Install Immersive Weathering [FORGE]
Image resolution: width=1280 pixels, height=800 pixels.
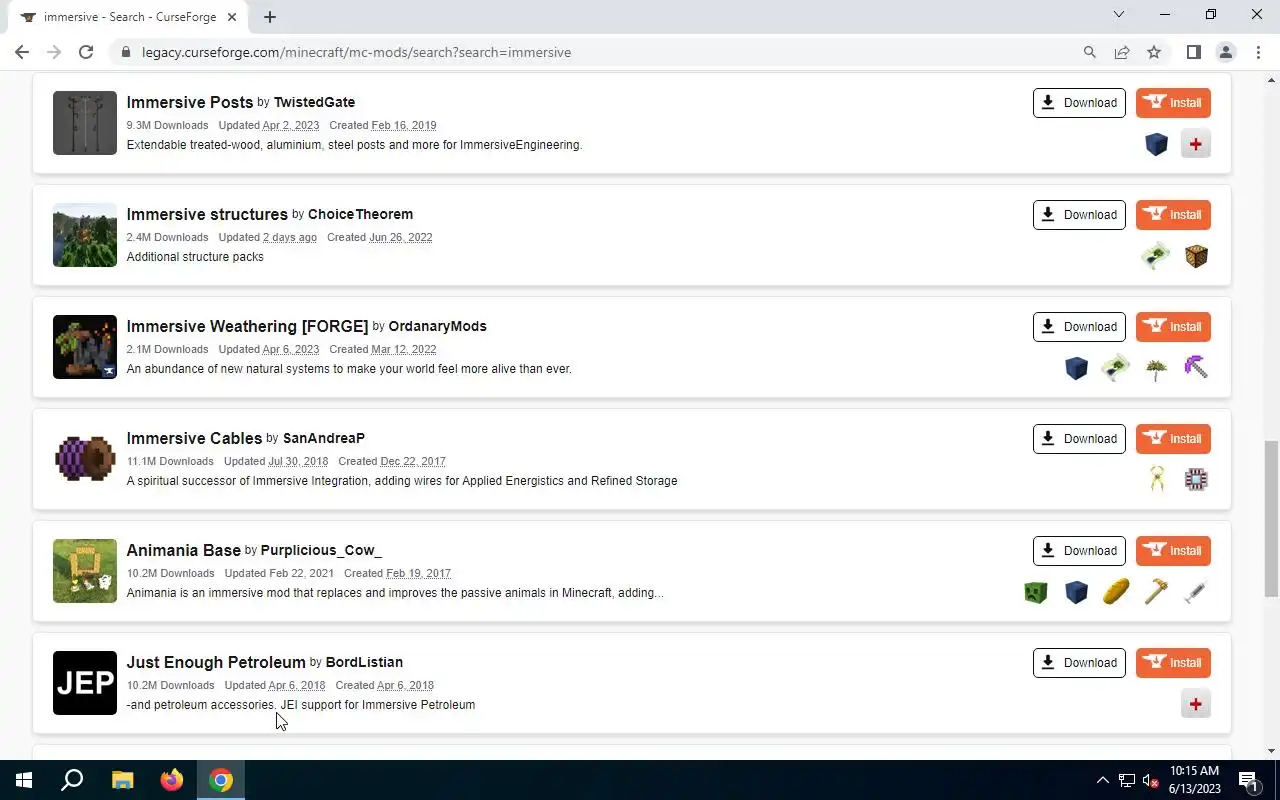point(1173,327)
